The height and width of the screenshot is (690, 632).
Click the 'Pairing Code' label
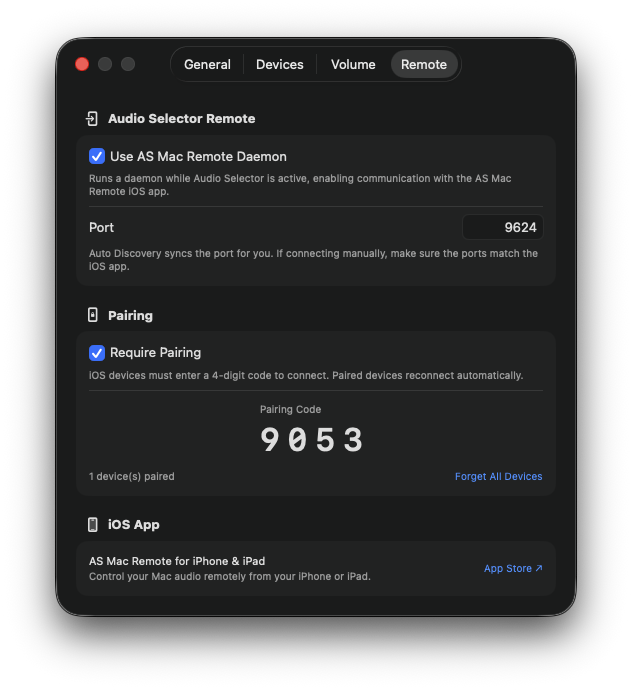(290, 409)
